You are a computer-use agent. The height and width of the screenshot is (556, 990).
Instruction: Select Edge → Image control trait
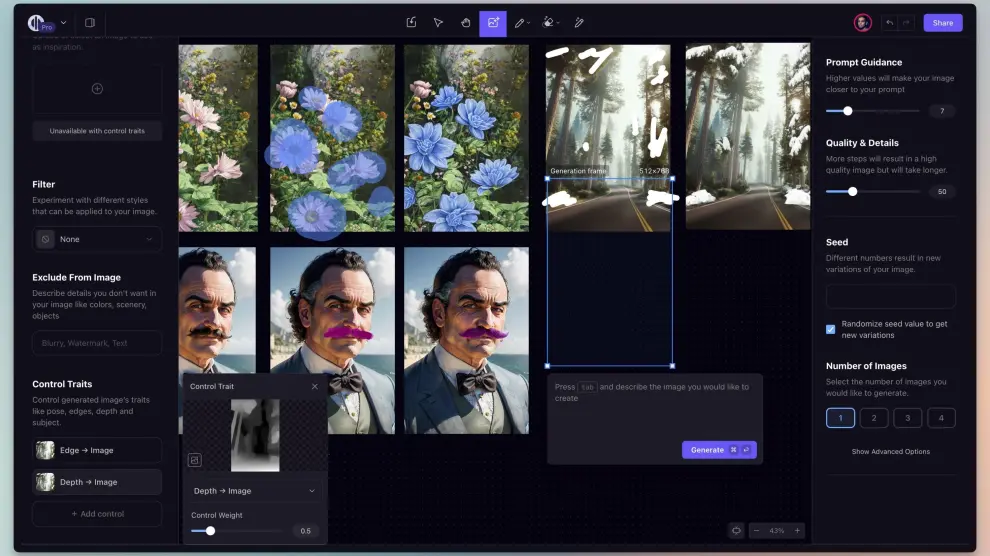[x=97, y=450]
